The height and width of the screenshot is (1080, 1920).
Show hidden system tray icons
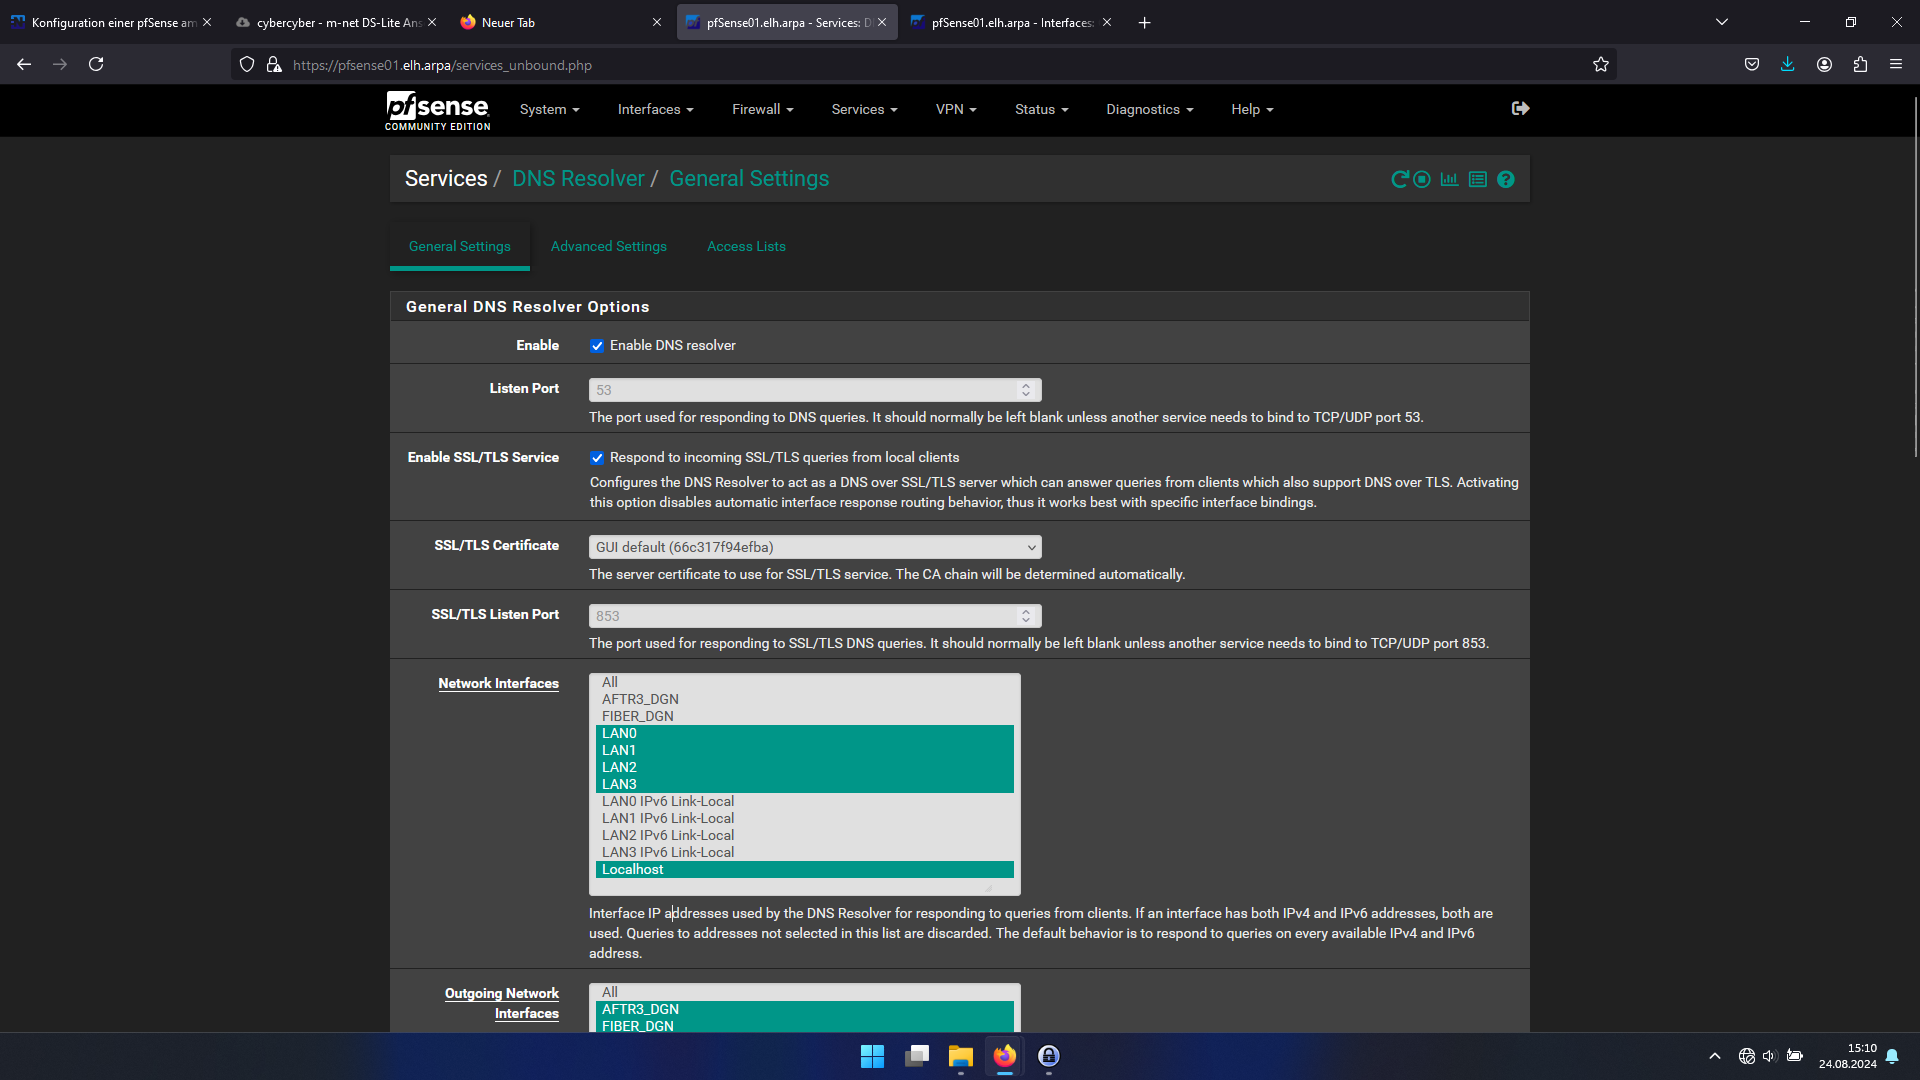click(x=1715, y=1056)
